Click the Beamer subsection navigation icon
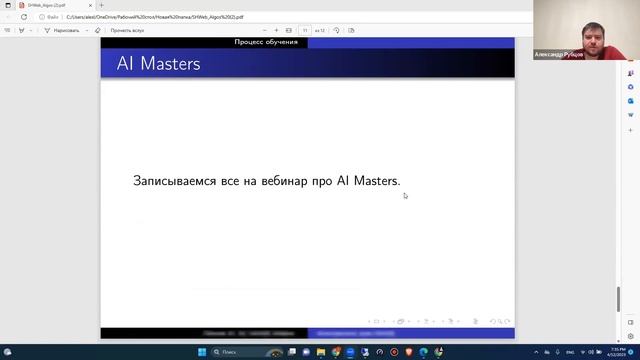 [426, 322]
